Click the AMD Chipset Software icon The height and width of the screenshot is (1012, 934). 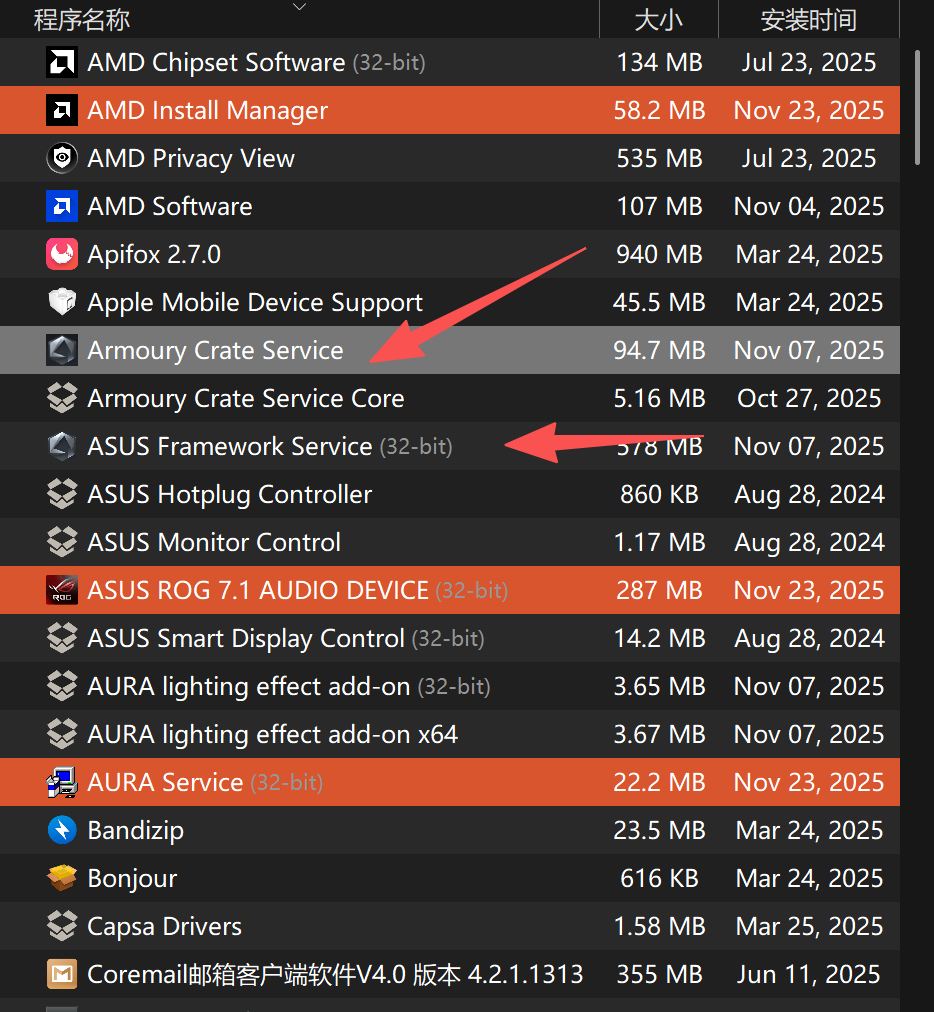coord(62,62)
